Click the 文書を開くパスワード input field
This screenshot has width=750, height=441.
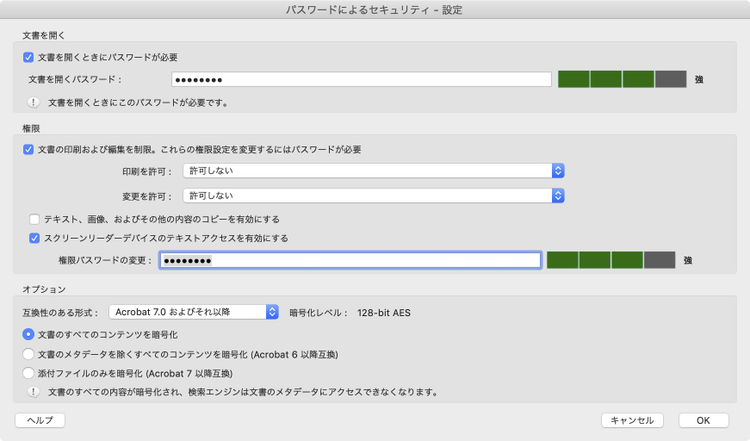click(x=361, y=79)
